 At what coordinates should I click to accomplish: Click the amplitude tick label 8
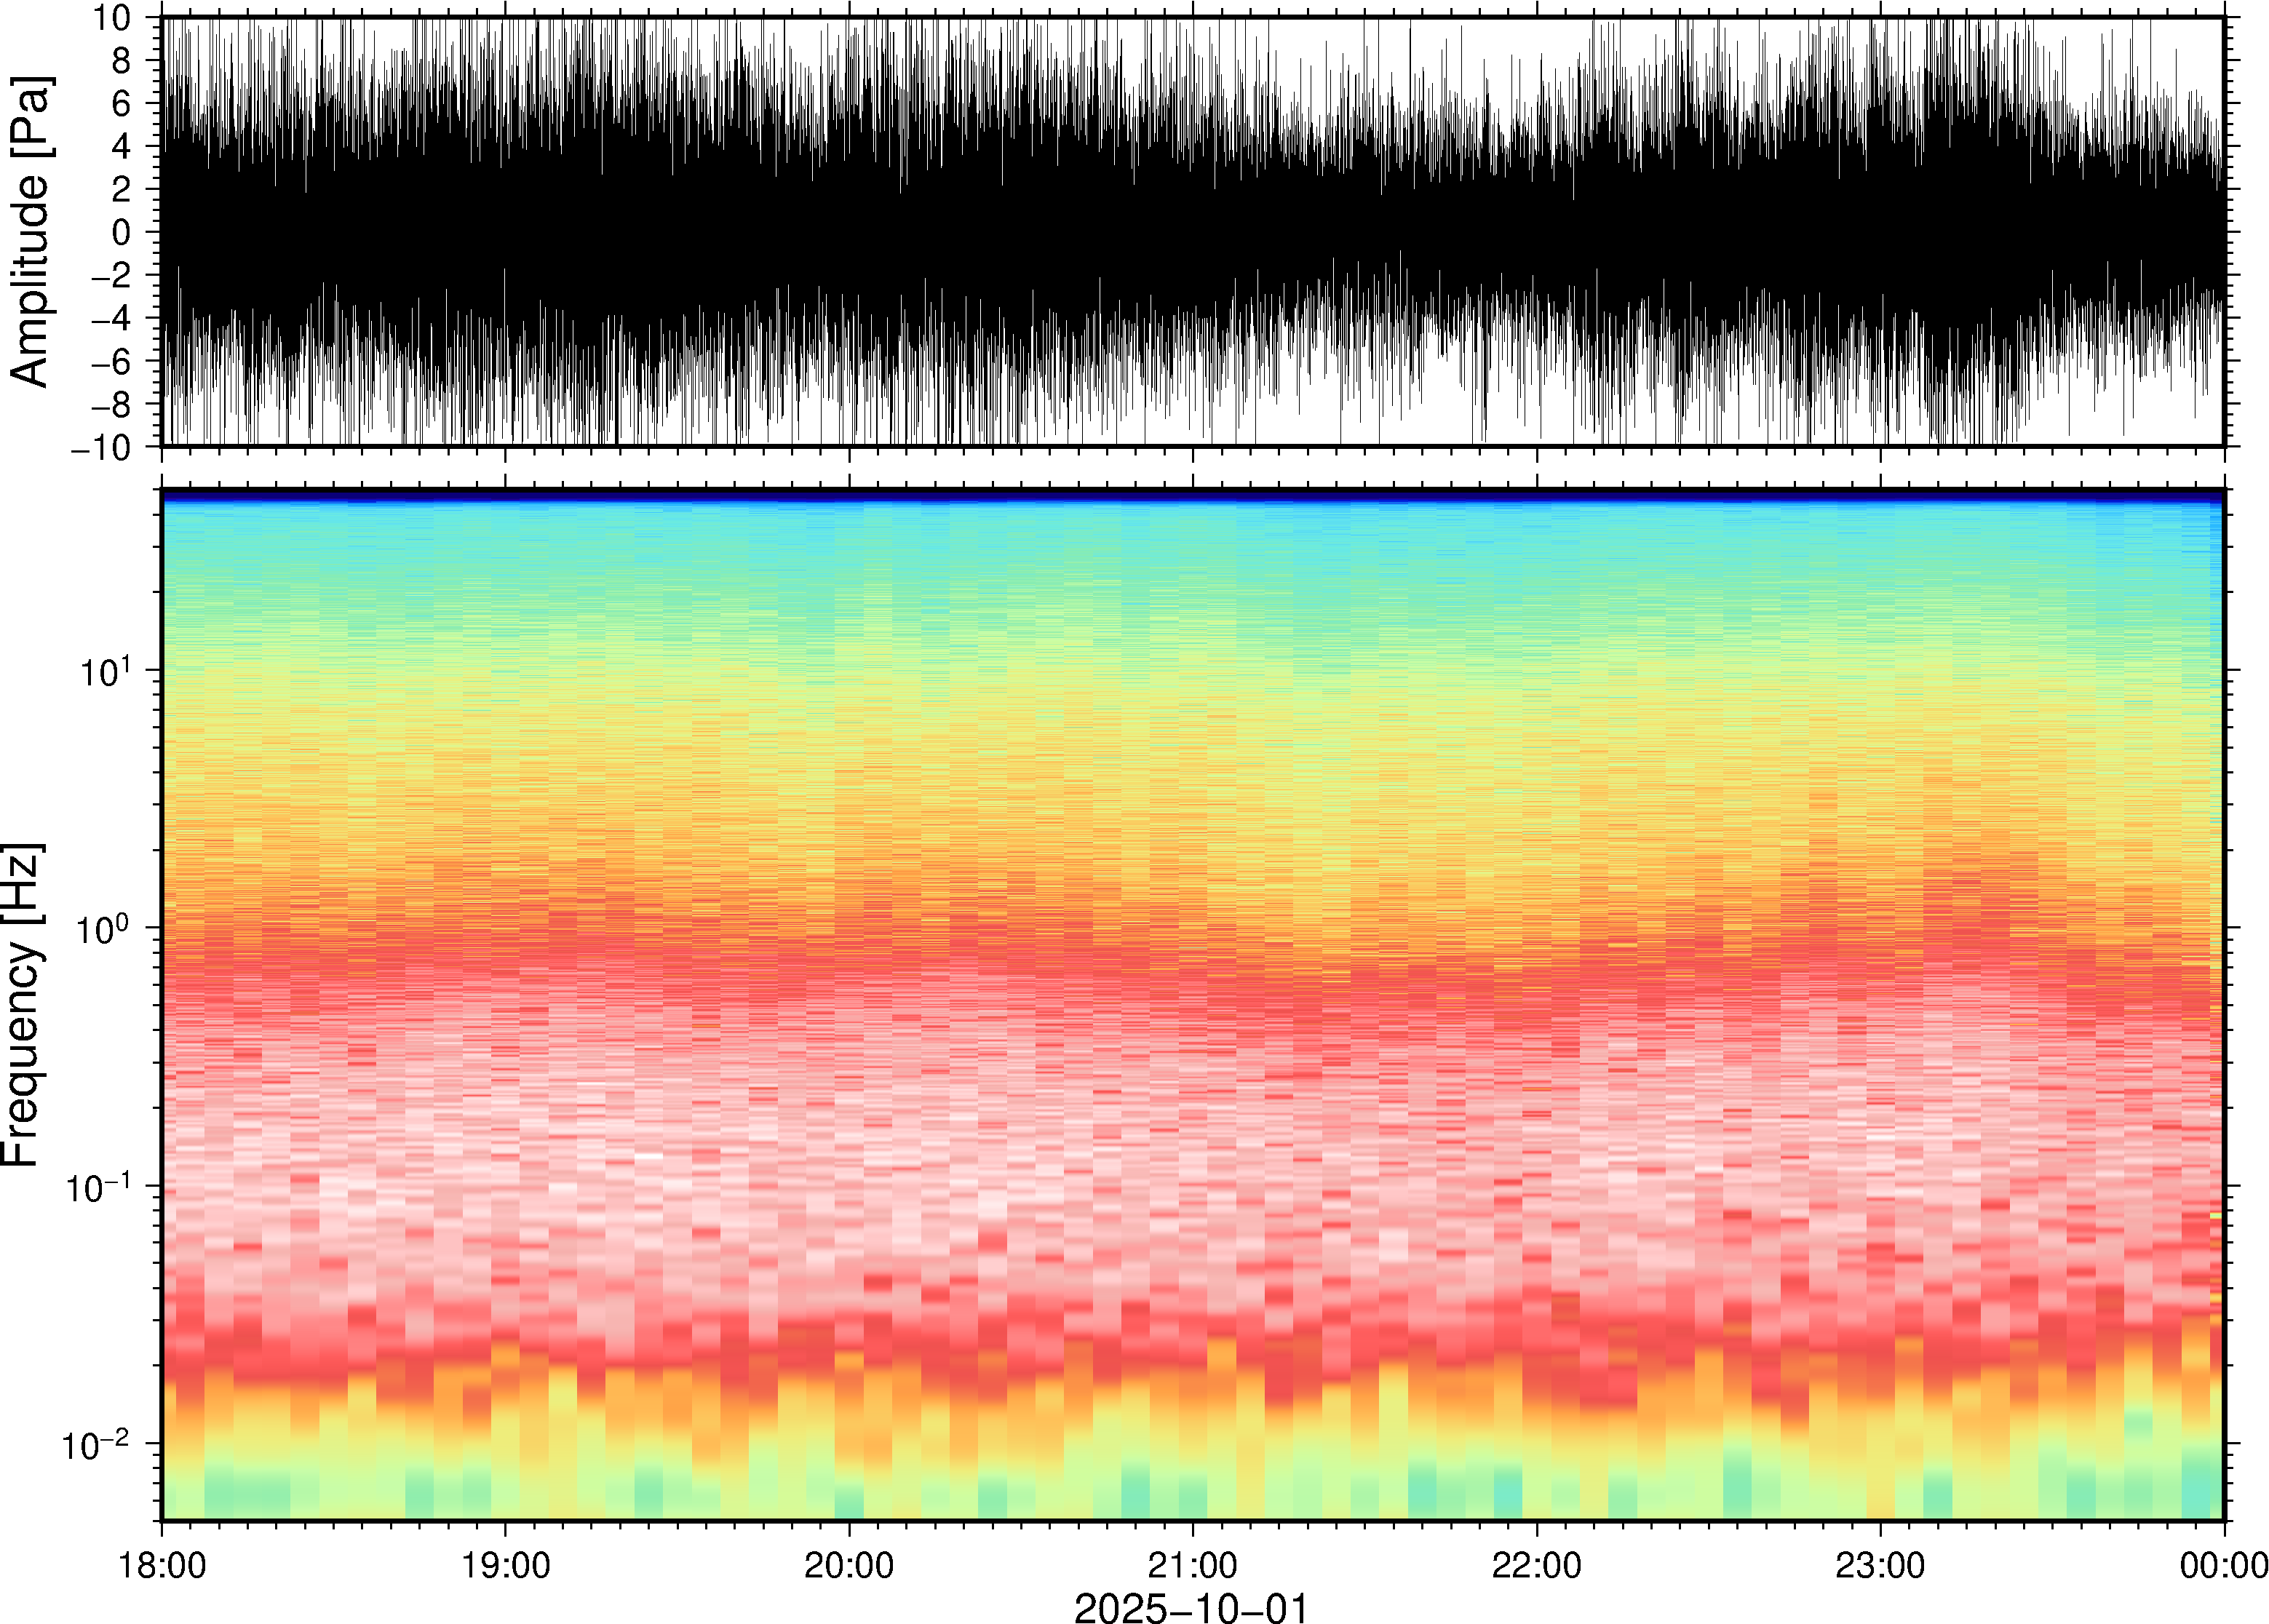pos(121,61)
